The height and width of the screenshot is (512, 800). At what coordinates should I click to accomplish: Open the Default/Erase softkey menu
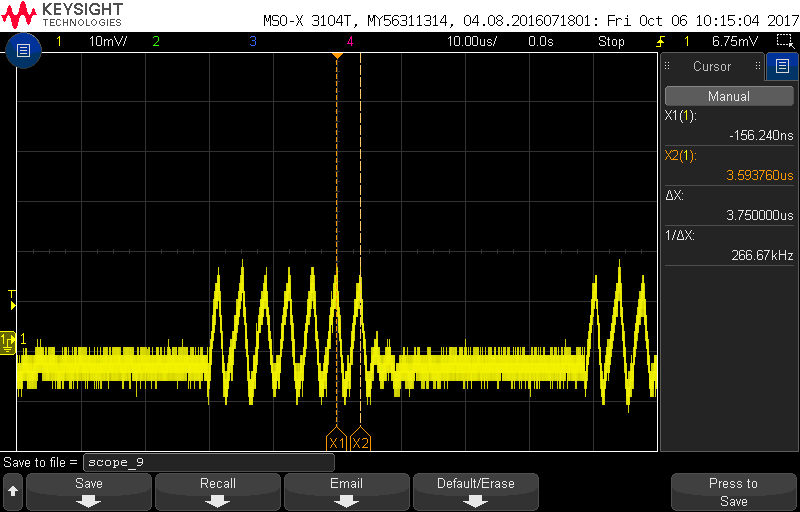(476, 492)
